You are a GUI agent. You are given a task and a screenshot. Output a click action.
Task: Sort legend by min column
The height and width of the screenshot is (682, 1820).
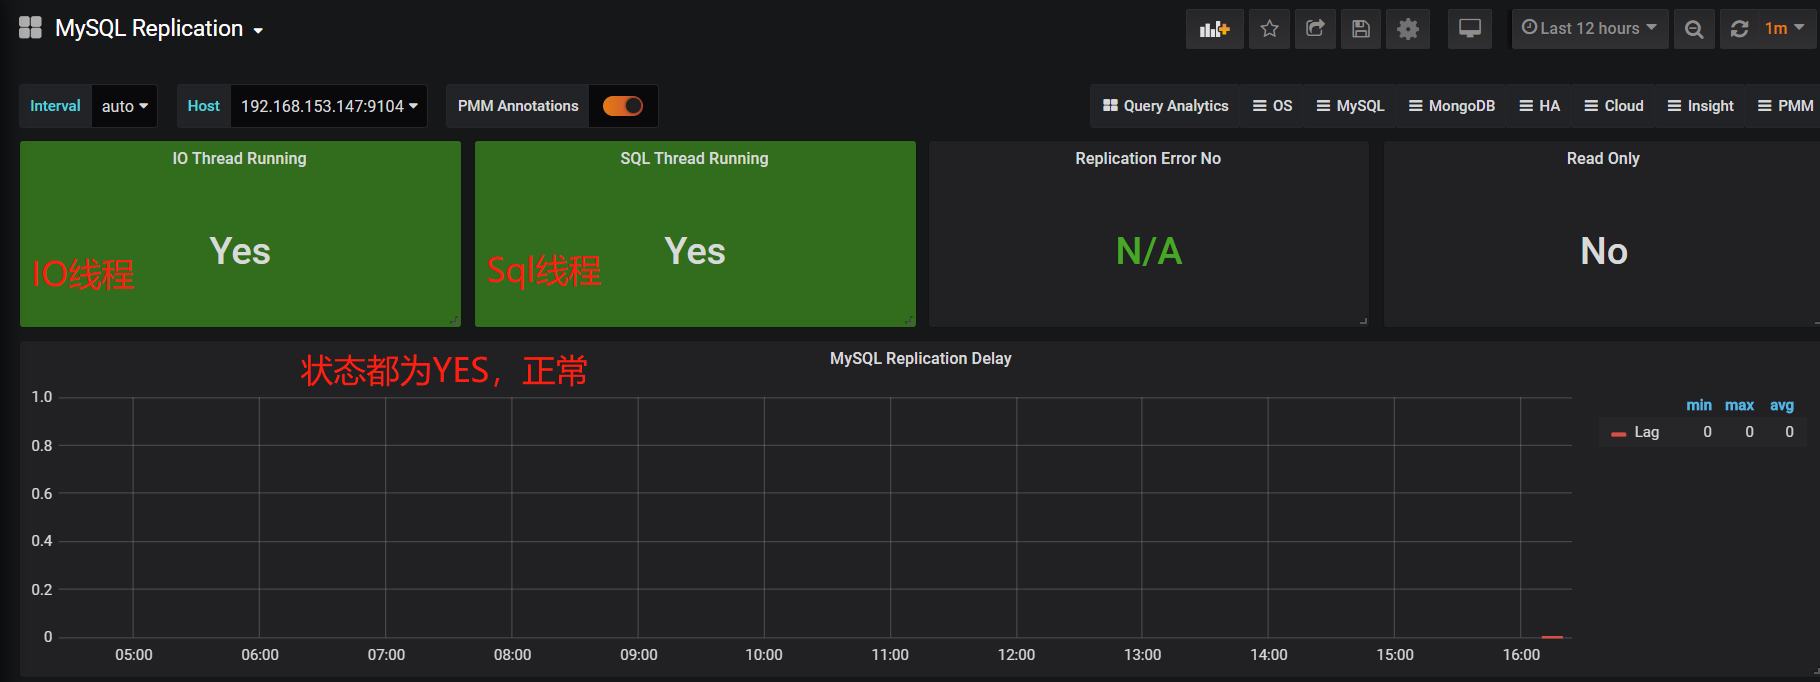tap(1699, 405)
